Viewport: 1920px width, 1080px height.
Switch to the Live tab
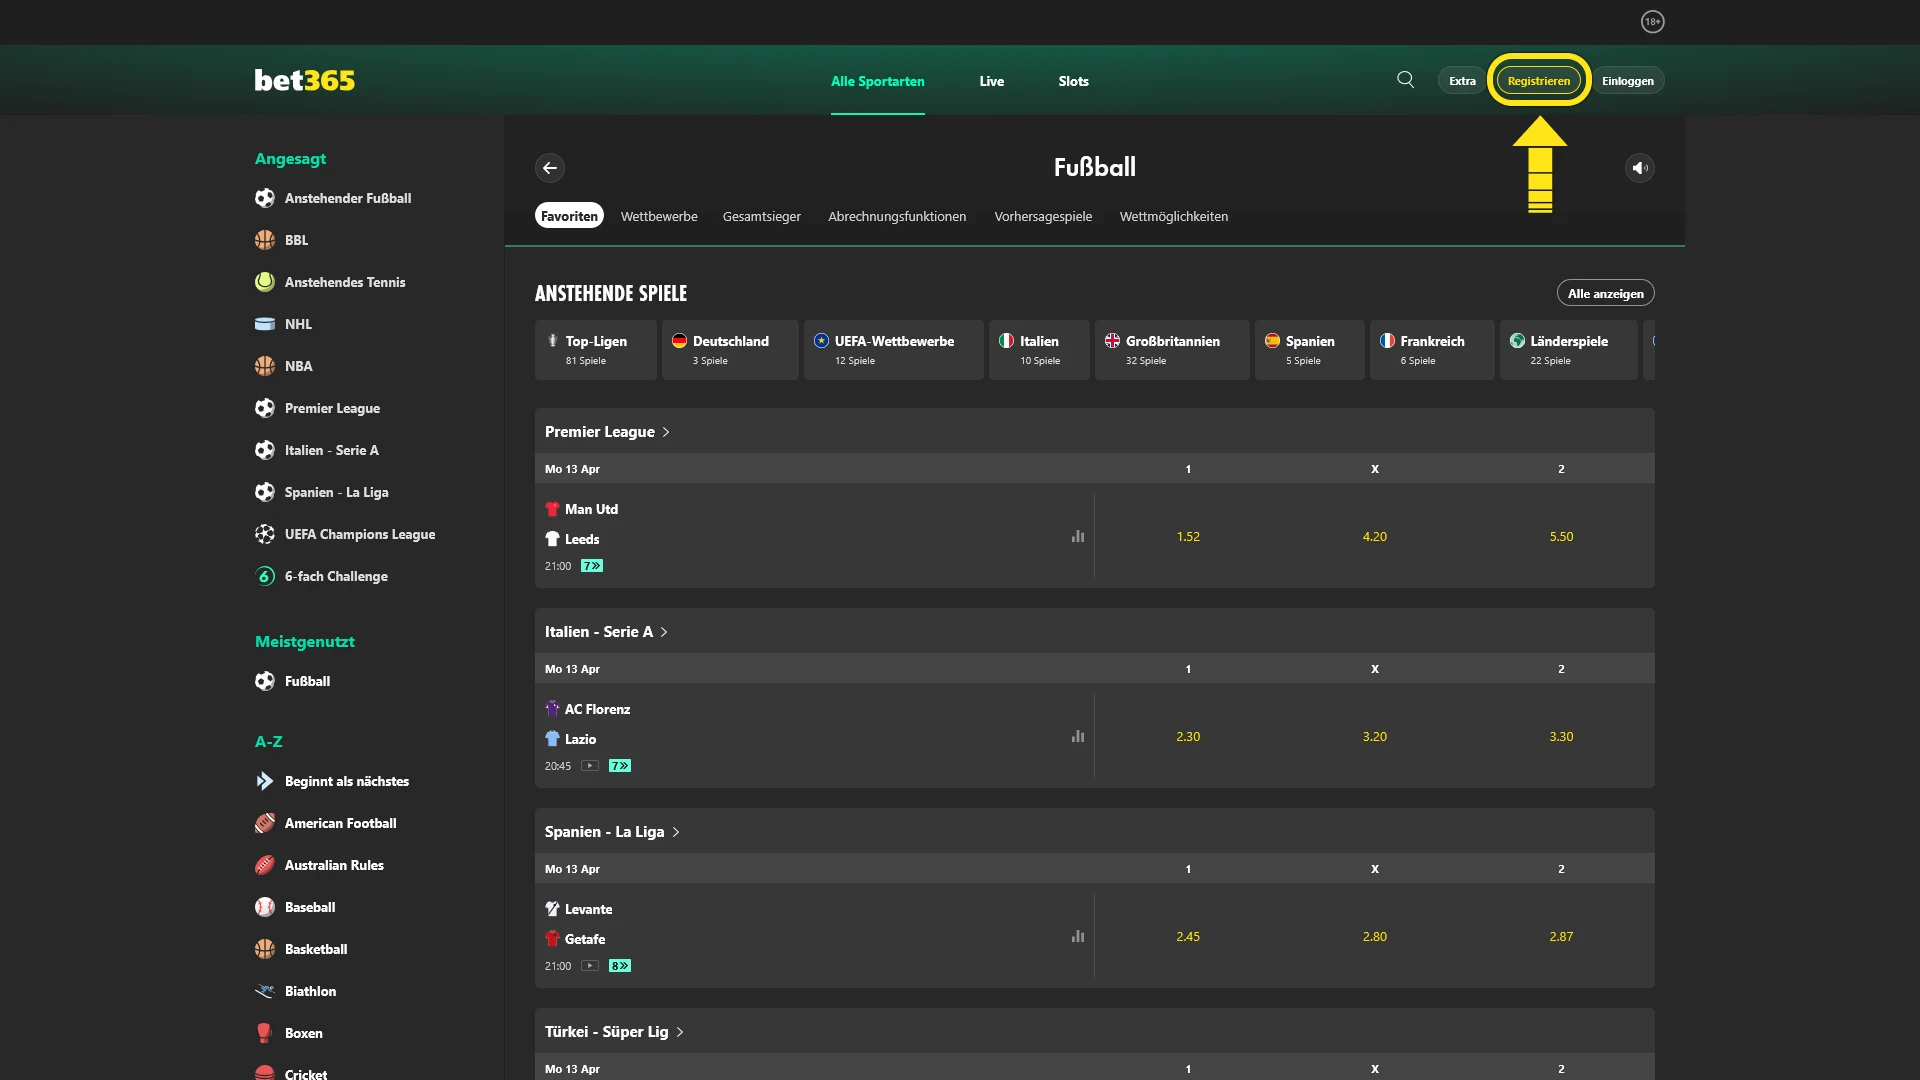pyautogui.click(x=991, y=81)
